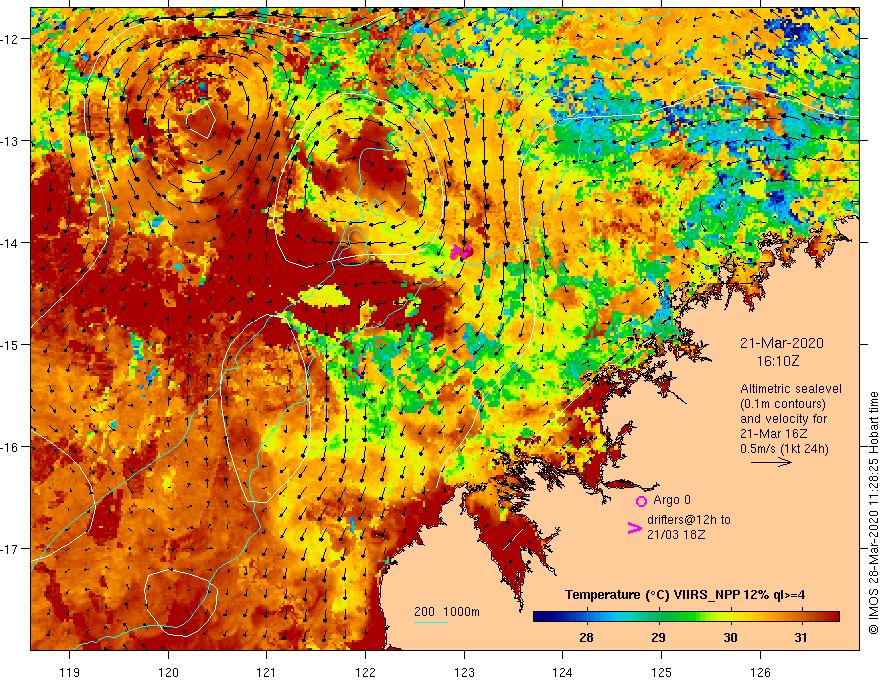Image resolution: width=880 pixels, height=680 pixels.
Task: Click the 'Altimetric sealevel' text
Action: 791,389
